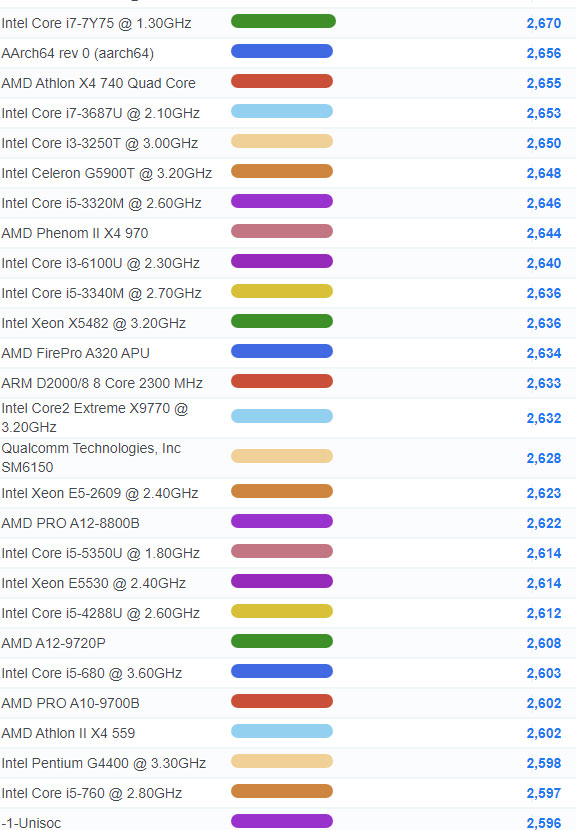Click the green bar for Intel Core i7-7Y75
The image size is (576, 830).
283,21
